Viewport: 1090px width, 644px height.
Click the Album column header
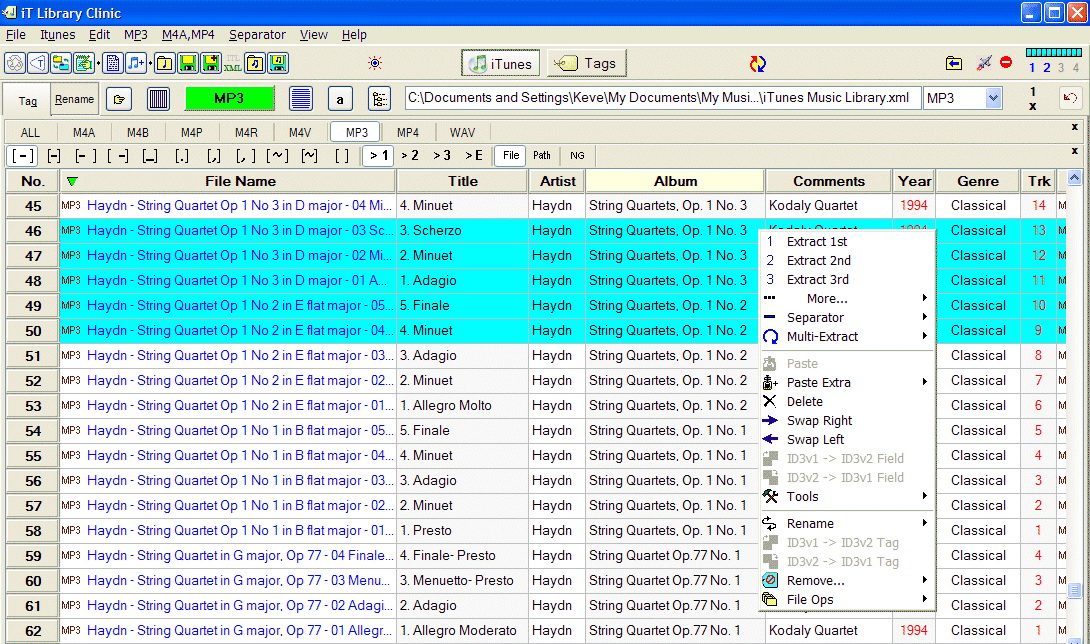[675, 181]
